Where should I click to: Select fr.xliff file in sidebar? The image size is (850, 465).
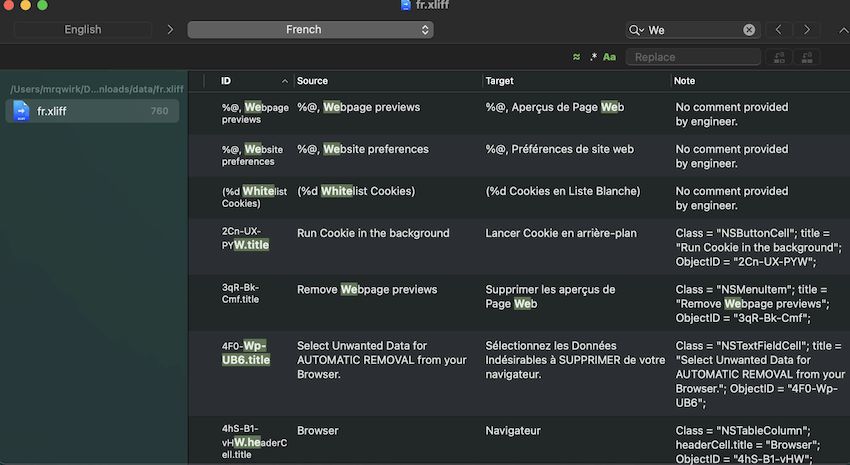(92, 111)
